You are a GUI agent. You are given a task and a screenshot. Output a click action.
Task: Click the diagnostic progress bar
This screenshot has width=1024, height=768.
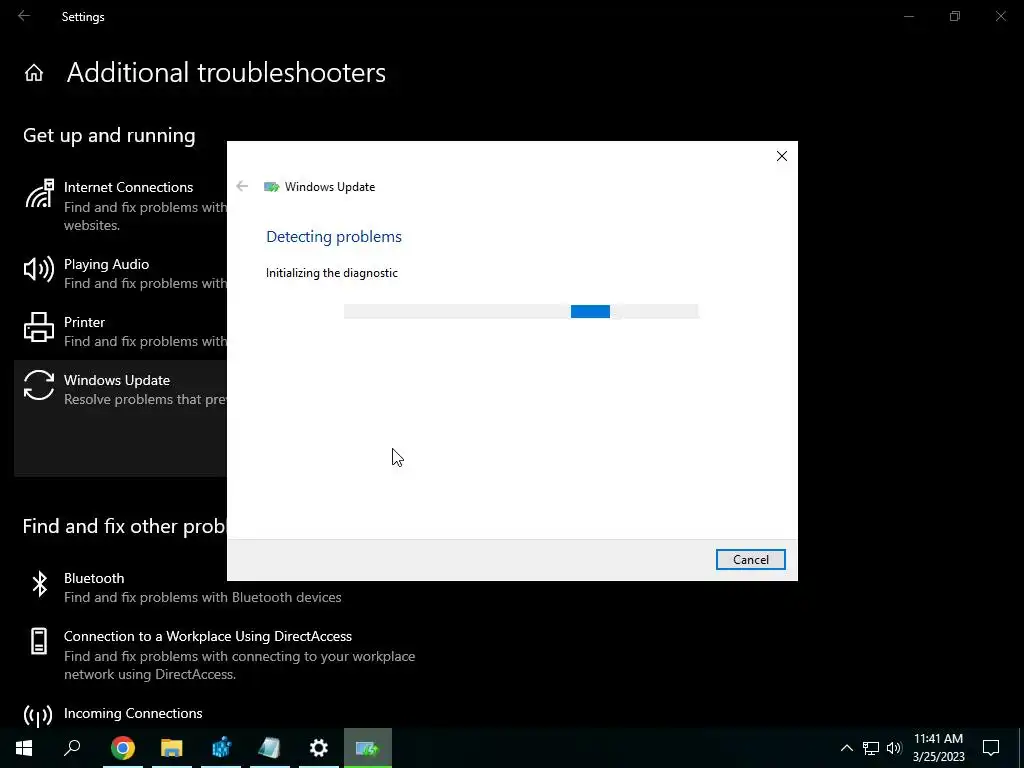click(521, 312)
